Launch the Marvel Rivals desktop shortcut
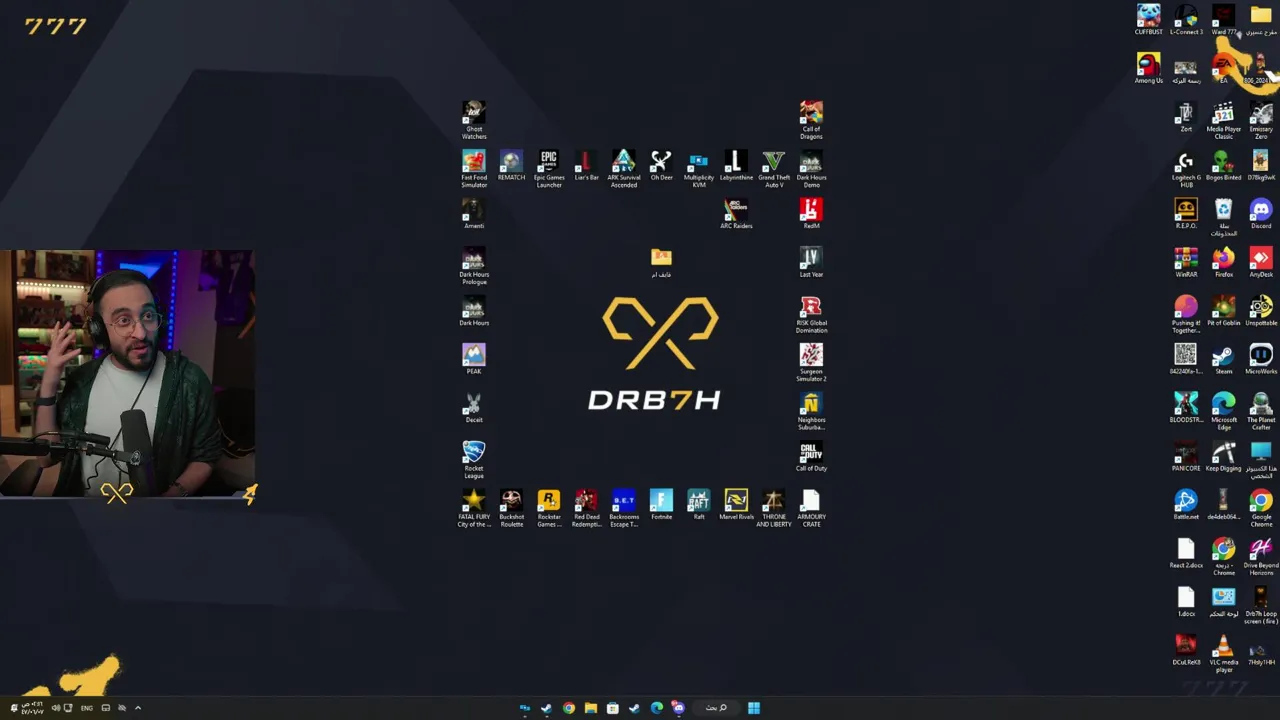Viewport: 1280px width, 720px height. pyautogui.click(x=736, y=505)
